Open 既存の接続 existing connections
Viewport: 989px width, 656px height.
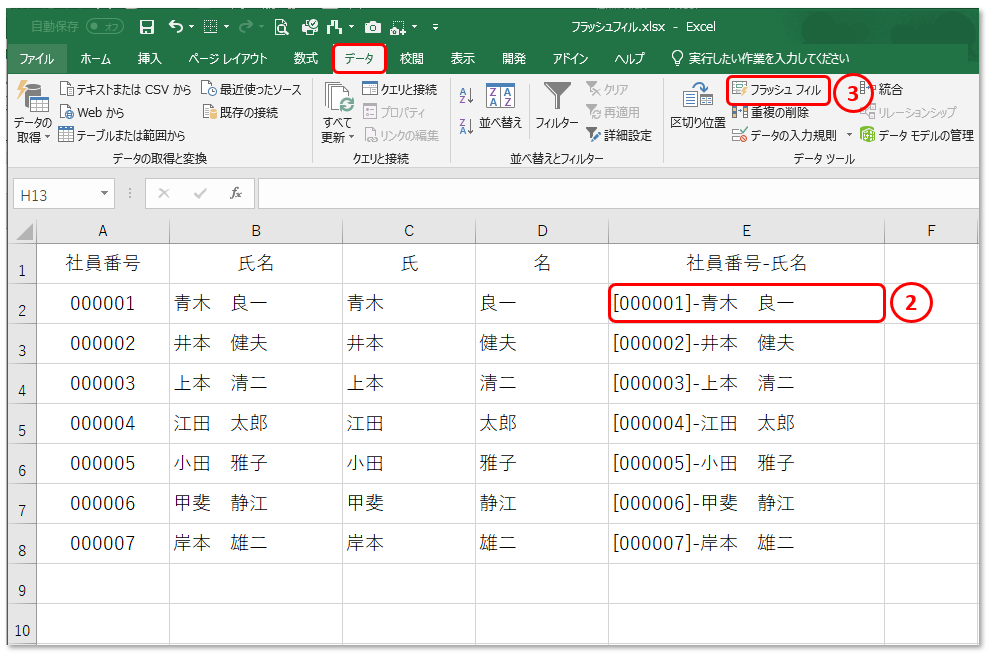pos(240,112)
